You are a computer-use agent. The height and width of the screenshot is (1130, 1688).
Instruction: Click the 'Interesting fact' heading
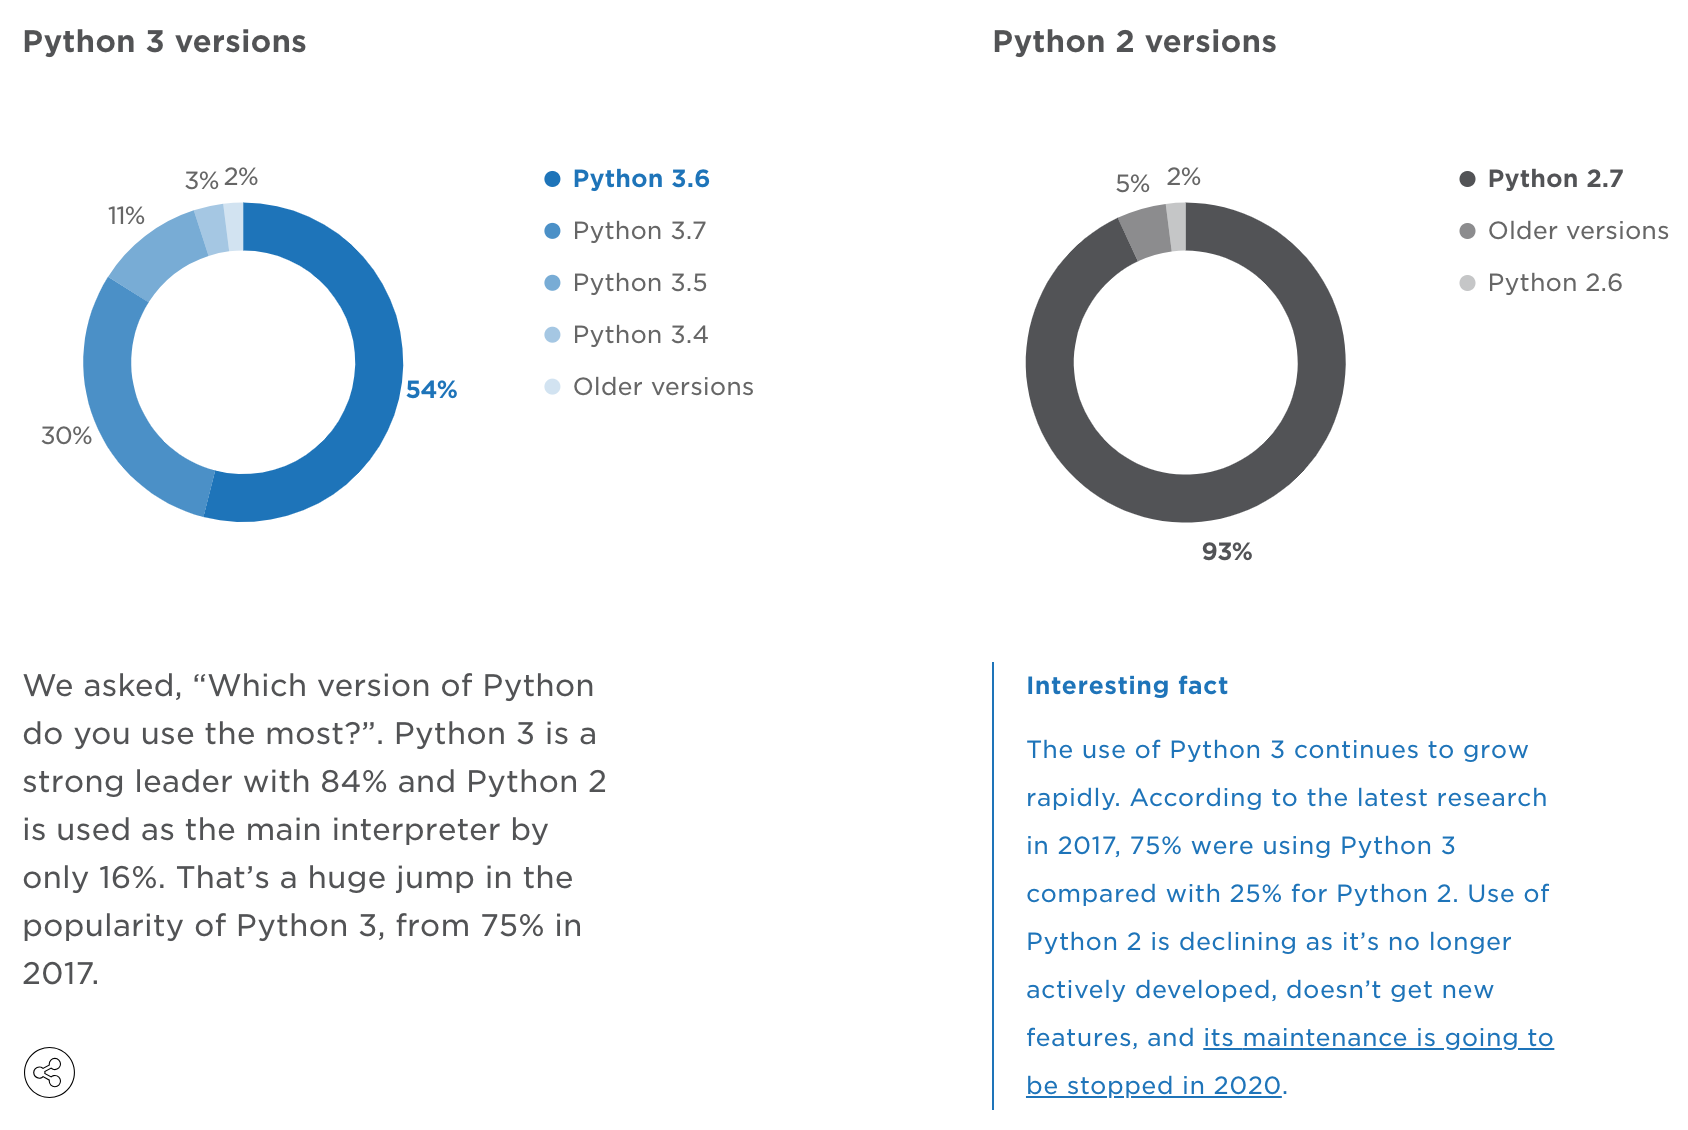click(1127, 686)
